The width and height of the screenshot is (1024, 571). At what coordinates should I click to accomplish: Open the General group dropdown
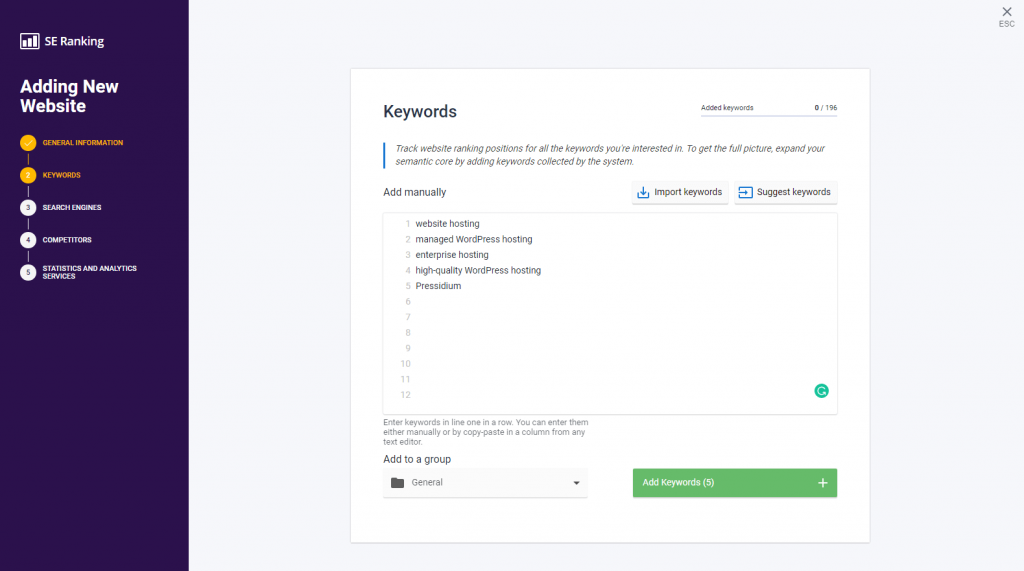tap(485, 483)
